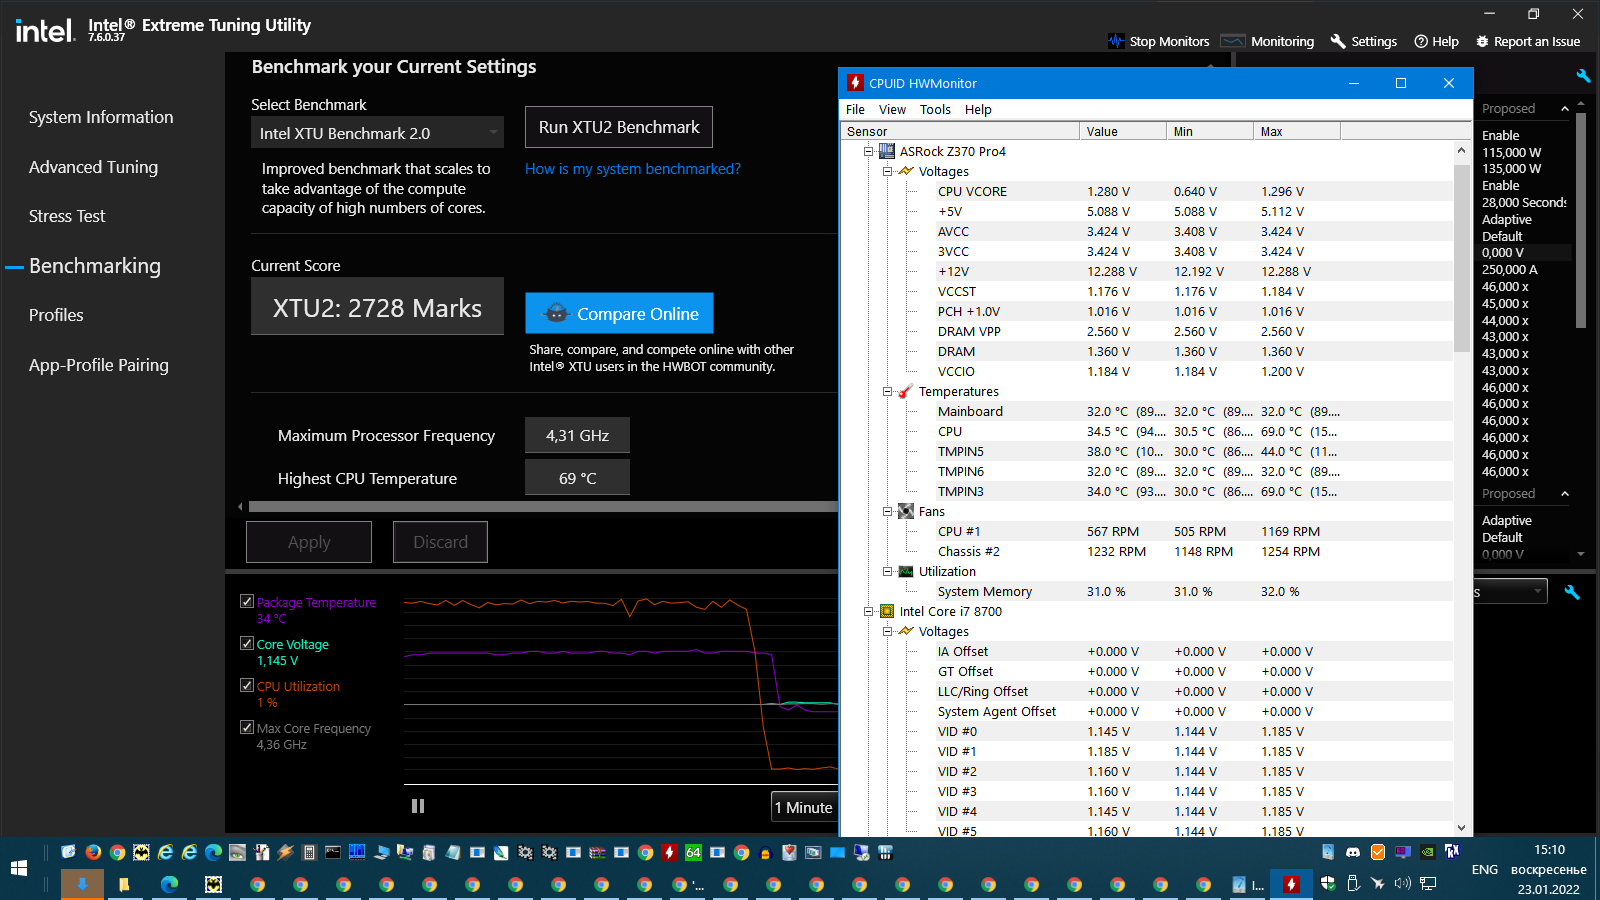1600x900 pixels.
Task: Open Settings wrench icon in XTU header
Action: (x=1338, y=41)
